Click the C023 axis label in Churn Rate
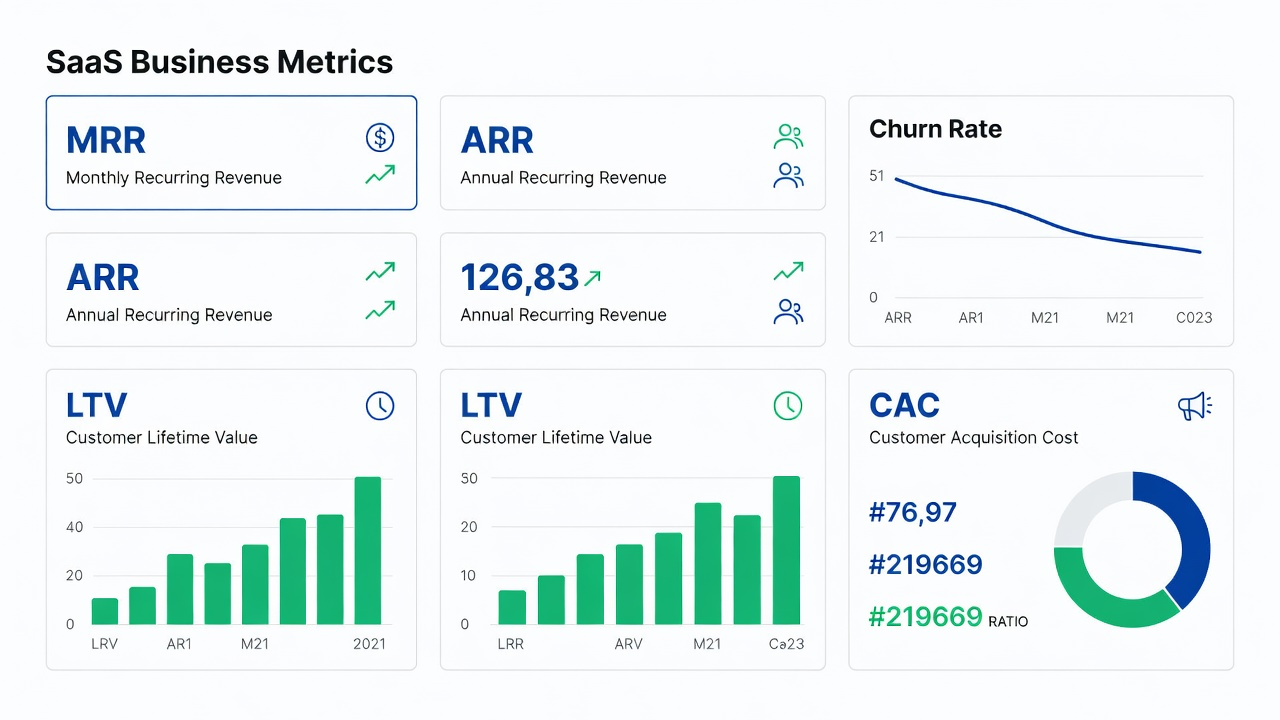This screenshot has width=1280, height=720. 1194,318
